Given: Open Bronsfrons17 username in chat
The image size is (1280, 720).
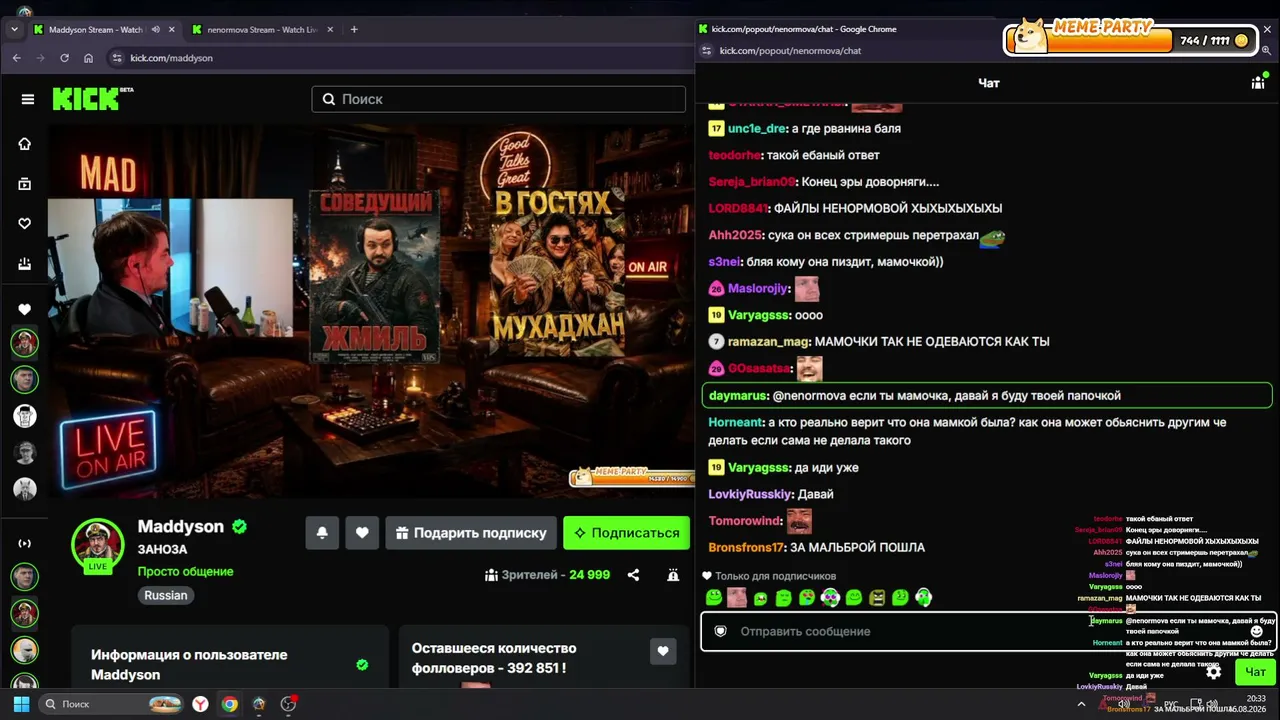Looking at the screenshot, I should coord(748,548).
